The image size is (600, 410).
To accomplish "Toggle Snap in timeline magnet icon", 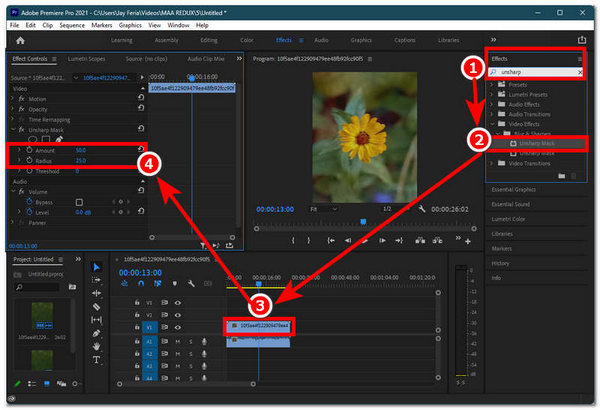I will tap(141, 284).
